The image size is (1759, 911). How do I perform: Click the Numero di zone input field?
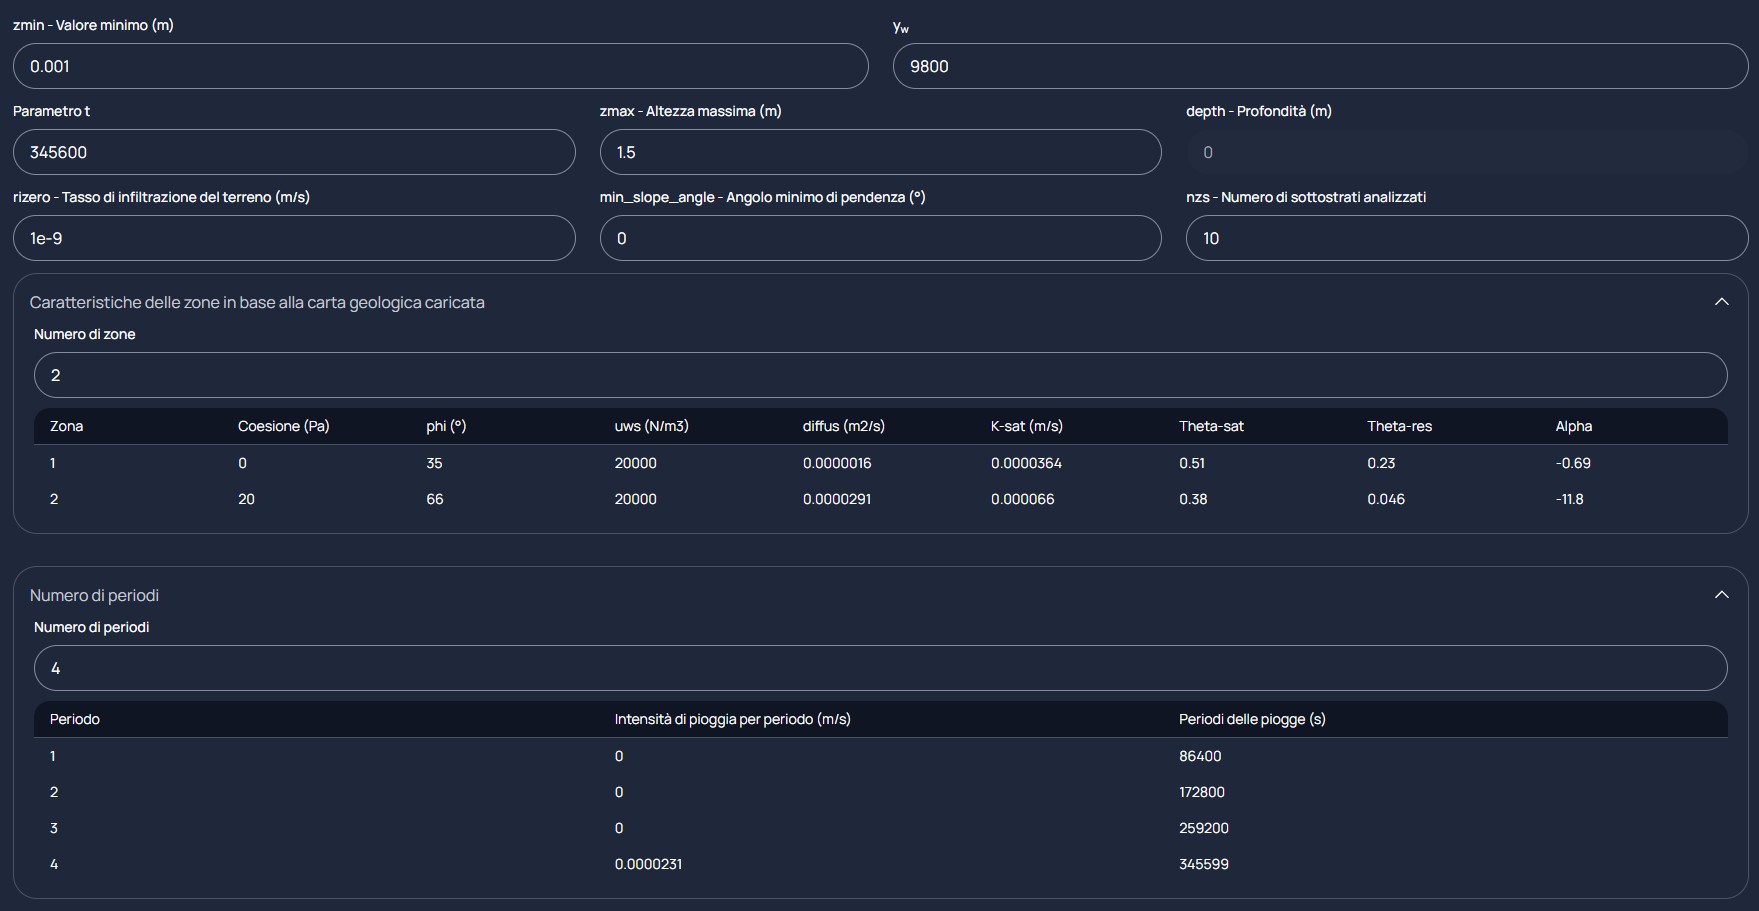click(x=880, y=375)
